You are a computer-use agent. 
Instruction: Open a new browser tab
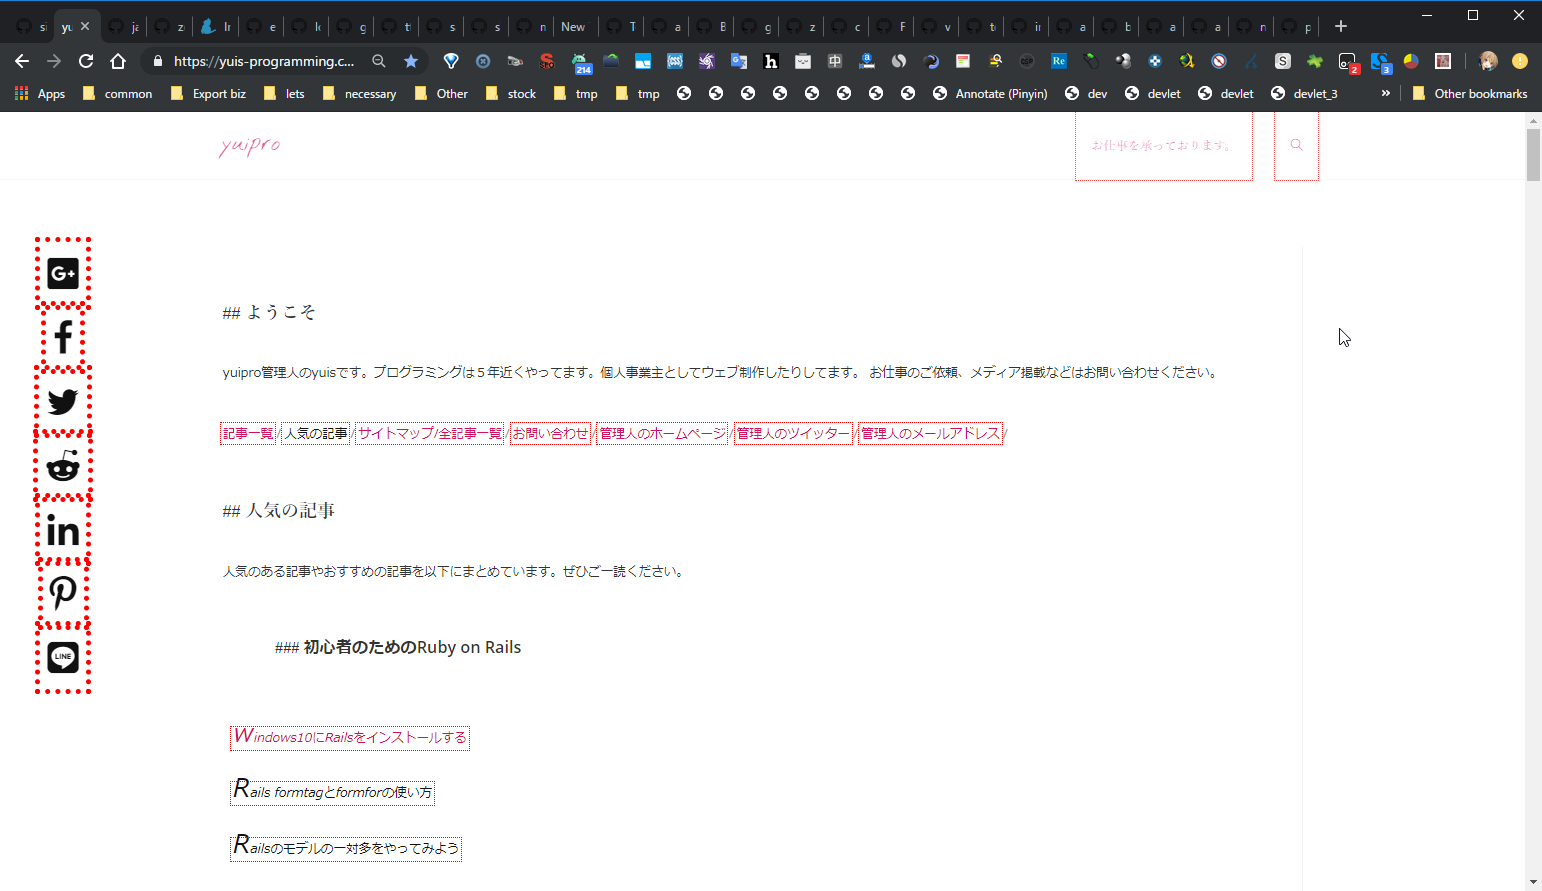pyautogui.click(x=1341, y=26)
